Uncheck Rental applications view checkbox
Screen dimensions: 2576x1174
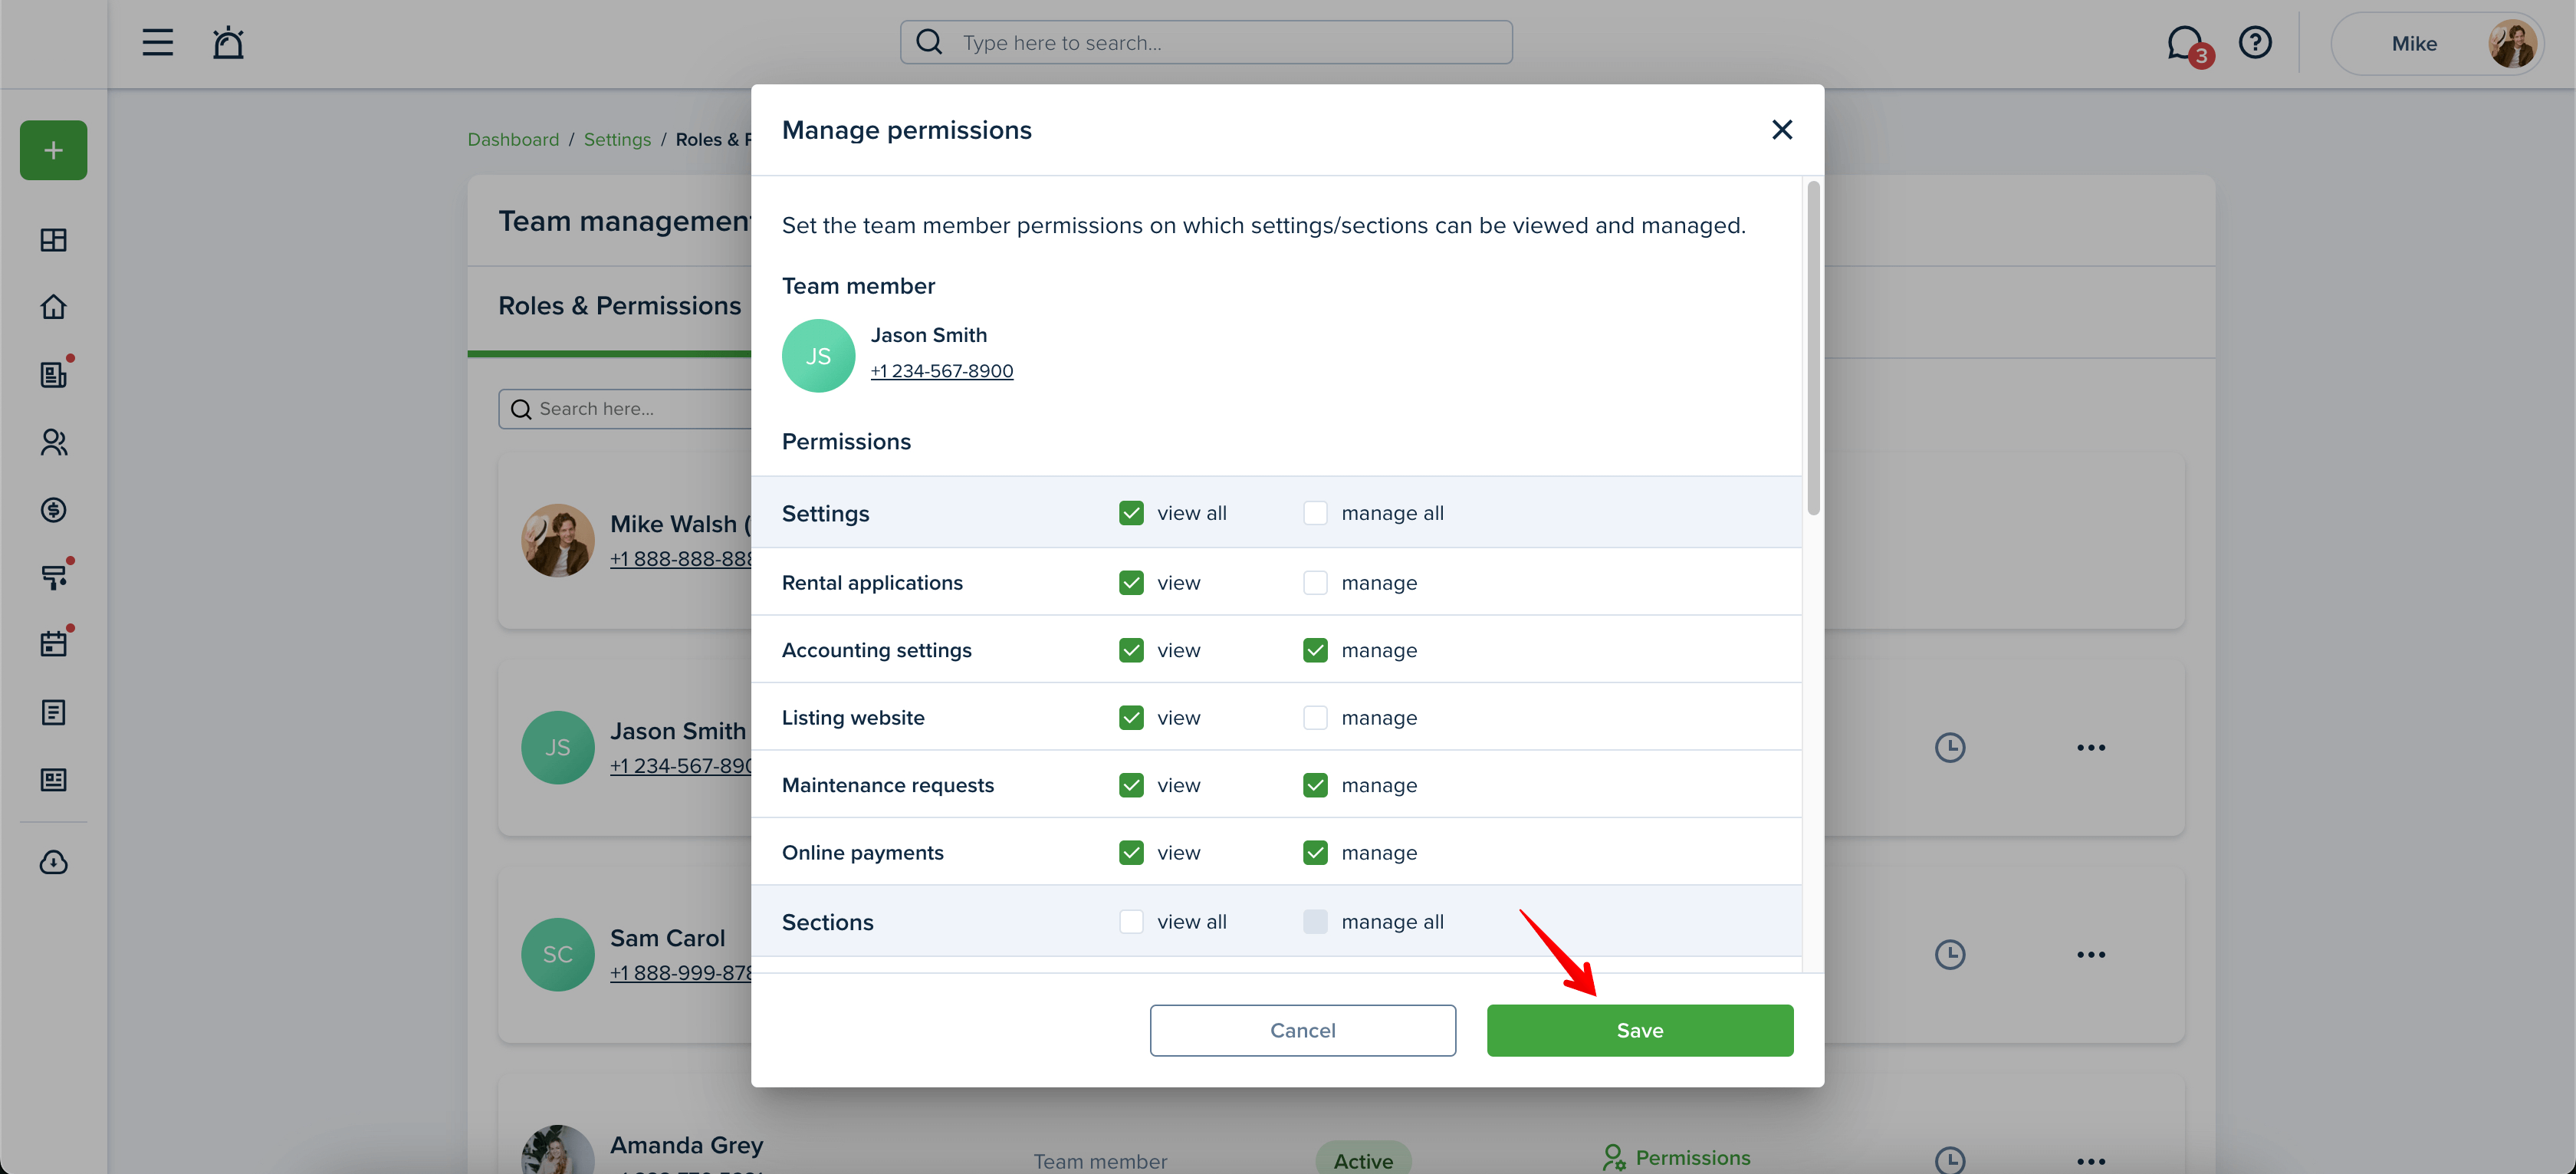pyautogui.click(x=1131, y=583)
